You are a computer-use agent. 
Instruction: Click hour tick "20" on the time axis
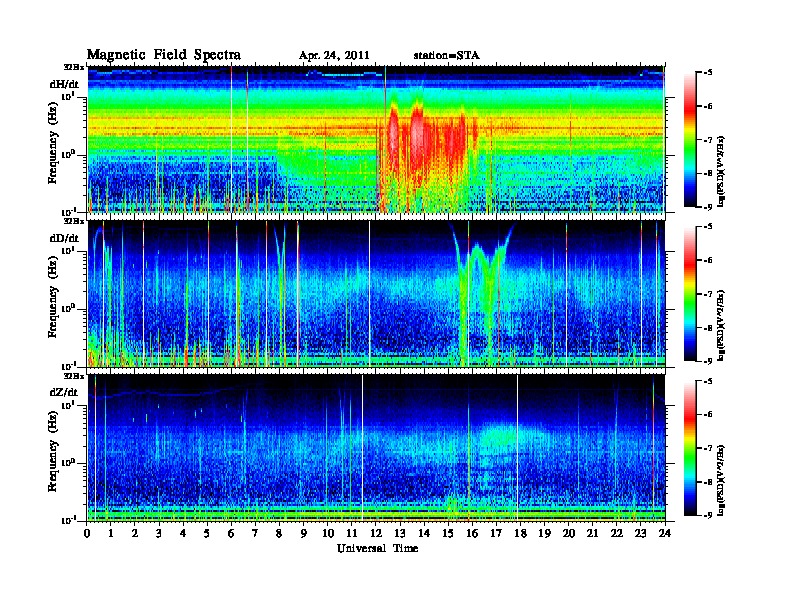[569, 533]
